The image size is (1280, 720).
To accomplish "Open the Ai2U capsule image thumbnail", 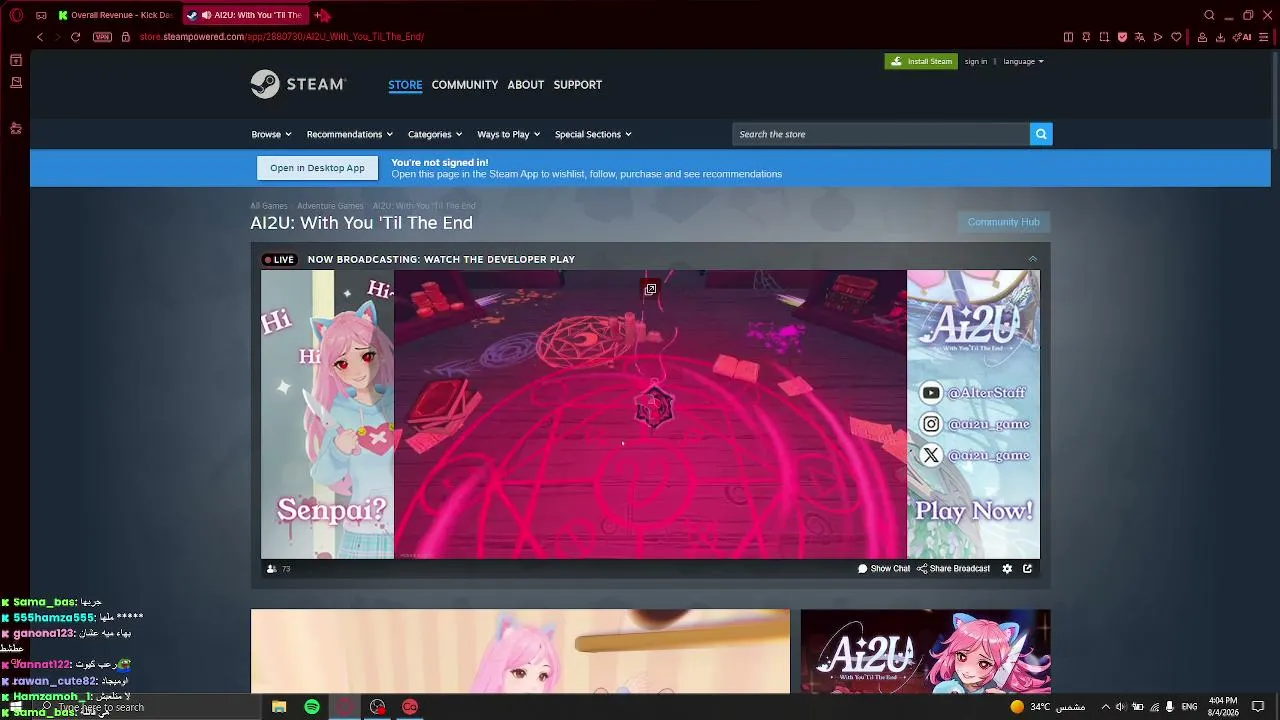I will tap(925, 651).
